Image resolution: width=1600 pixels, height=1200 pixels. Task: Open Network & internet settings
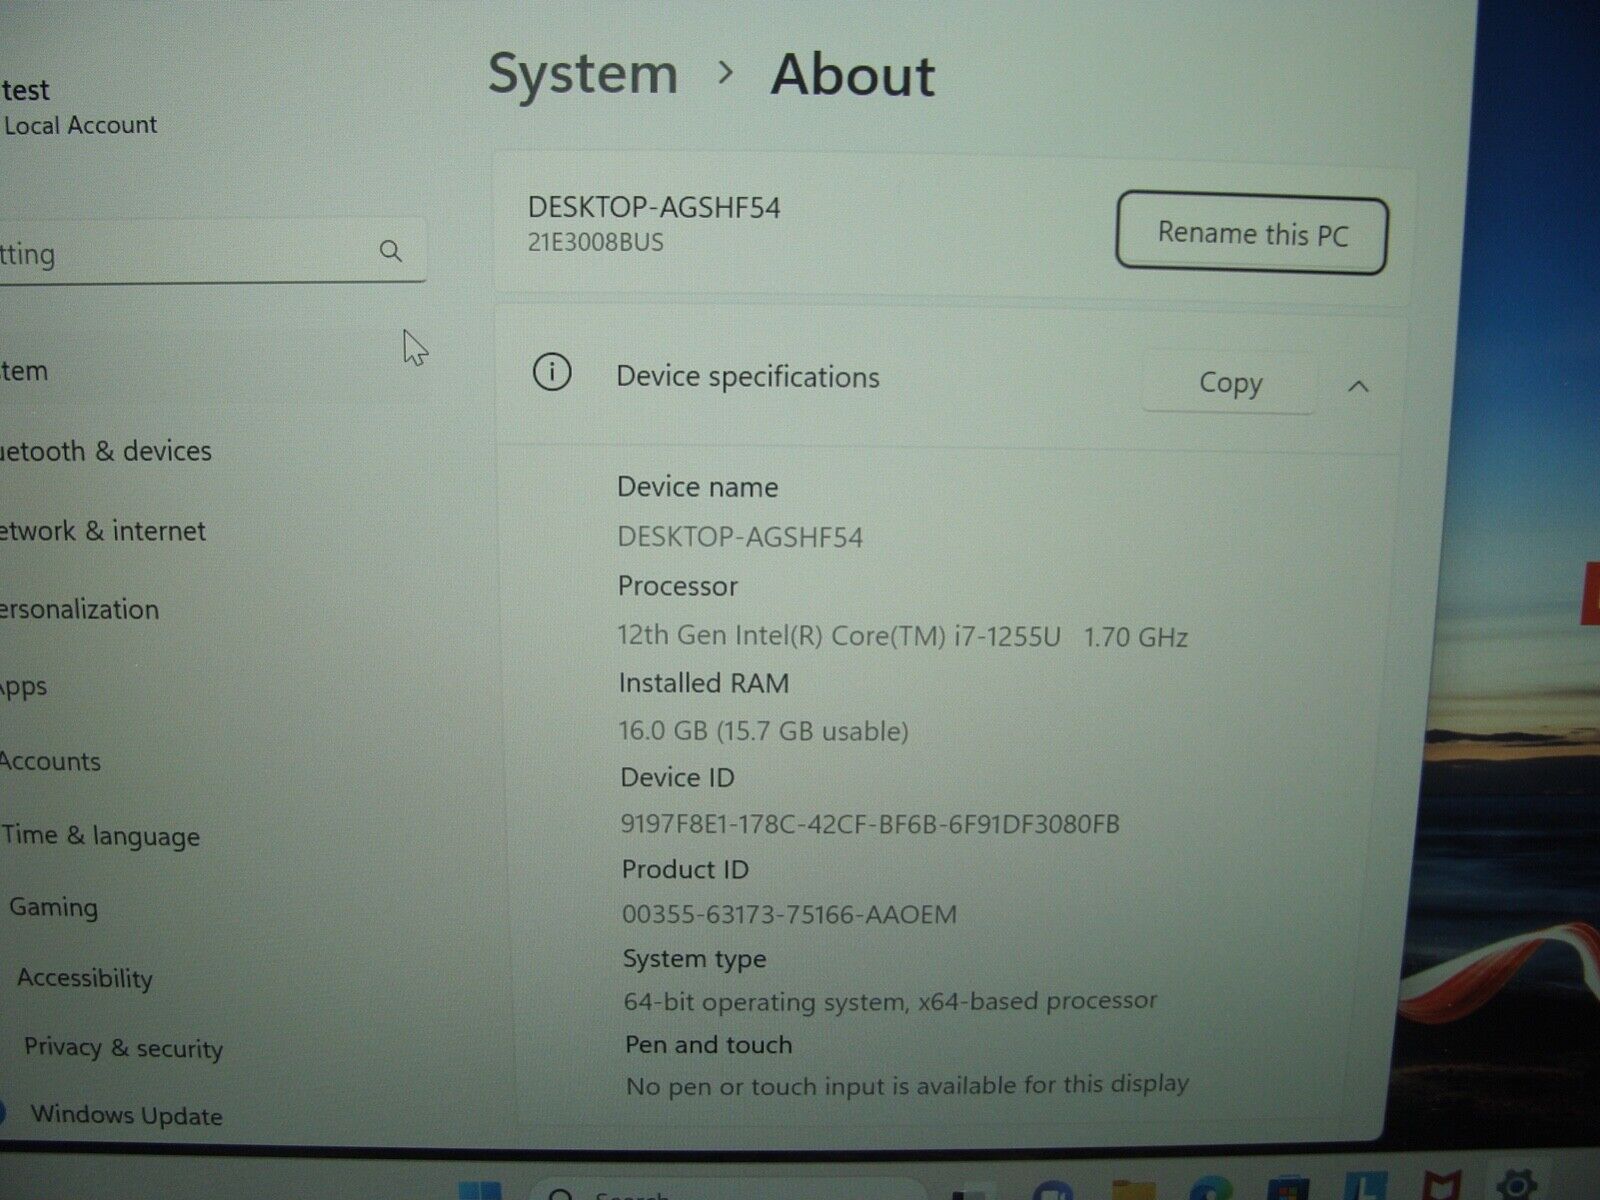coord(103,531)
